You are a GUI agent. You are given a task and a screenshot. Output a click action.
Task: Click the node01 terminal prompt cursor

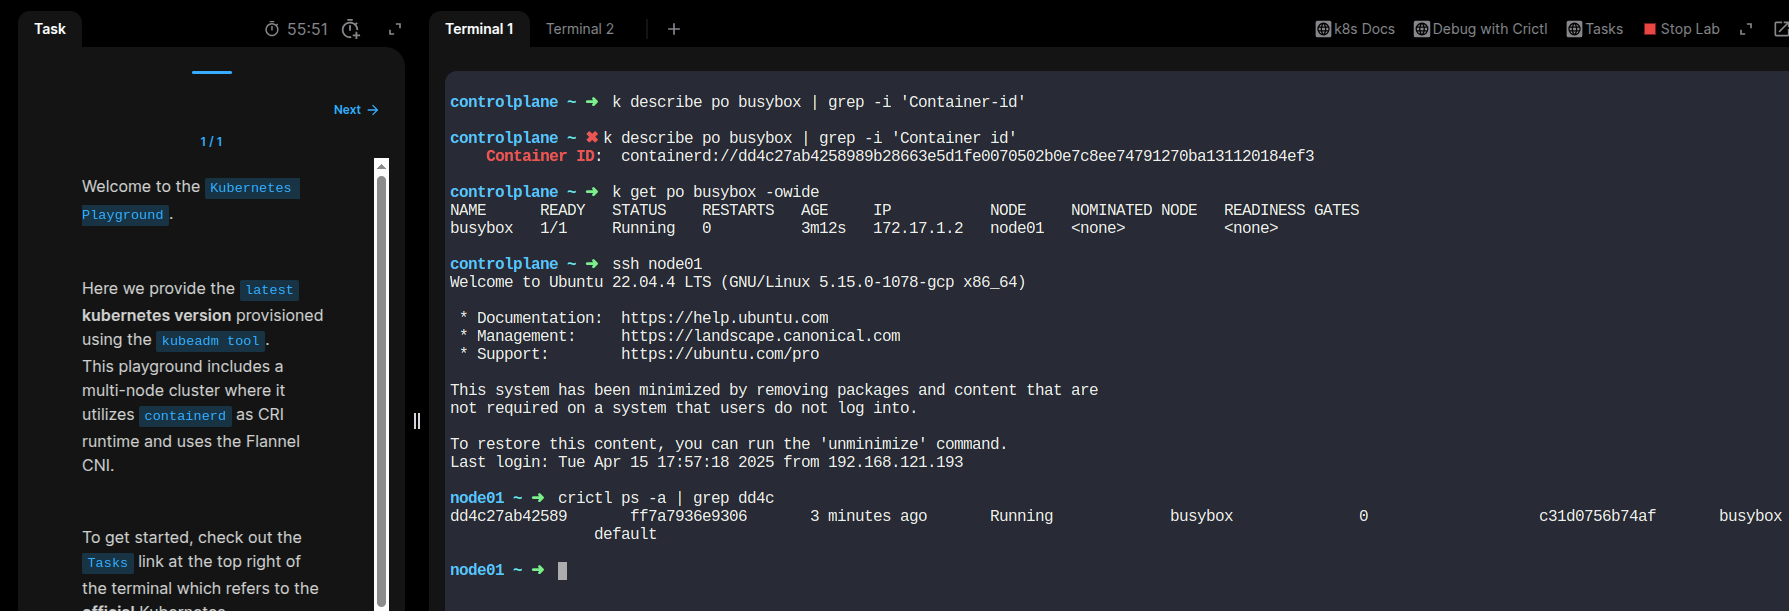[562, 570]
